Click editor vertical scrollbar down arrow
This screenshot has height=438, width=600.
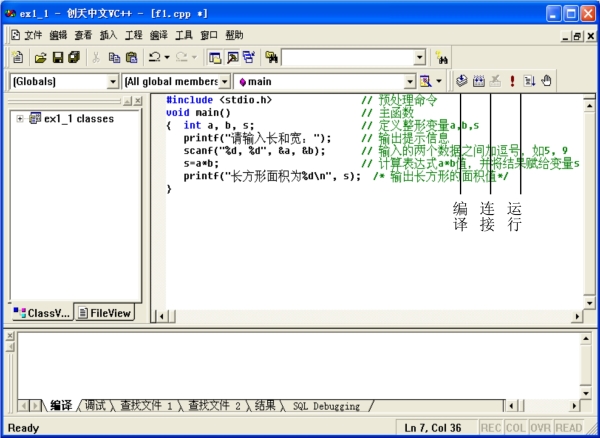pyautogui.click(x=590, y=303)
